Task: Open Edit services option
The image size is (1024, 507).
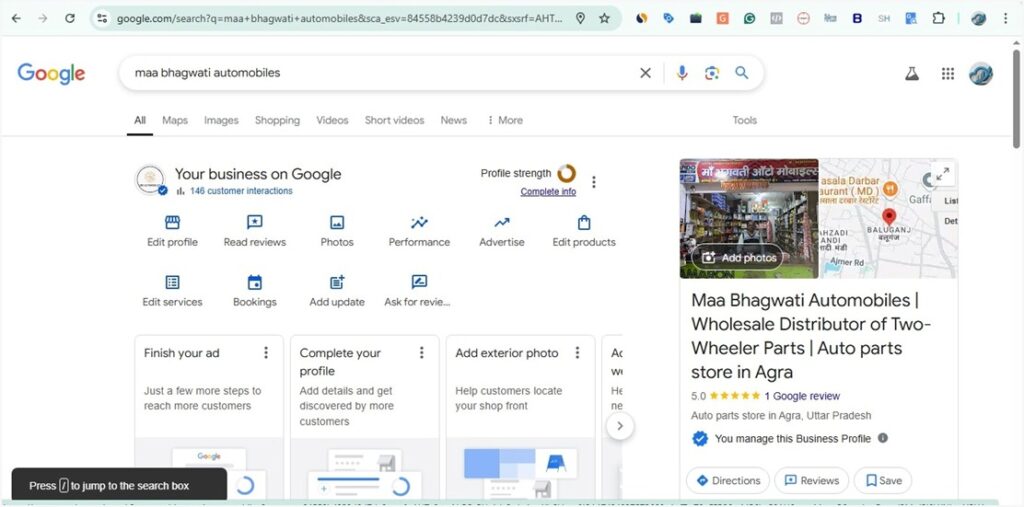Action: [172, 291]
